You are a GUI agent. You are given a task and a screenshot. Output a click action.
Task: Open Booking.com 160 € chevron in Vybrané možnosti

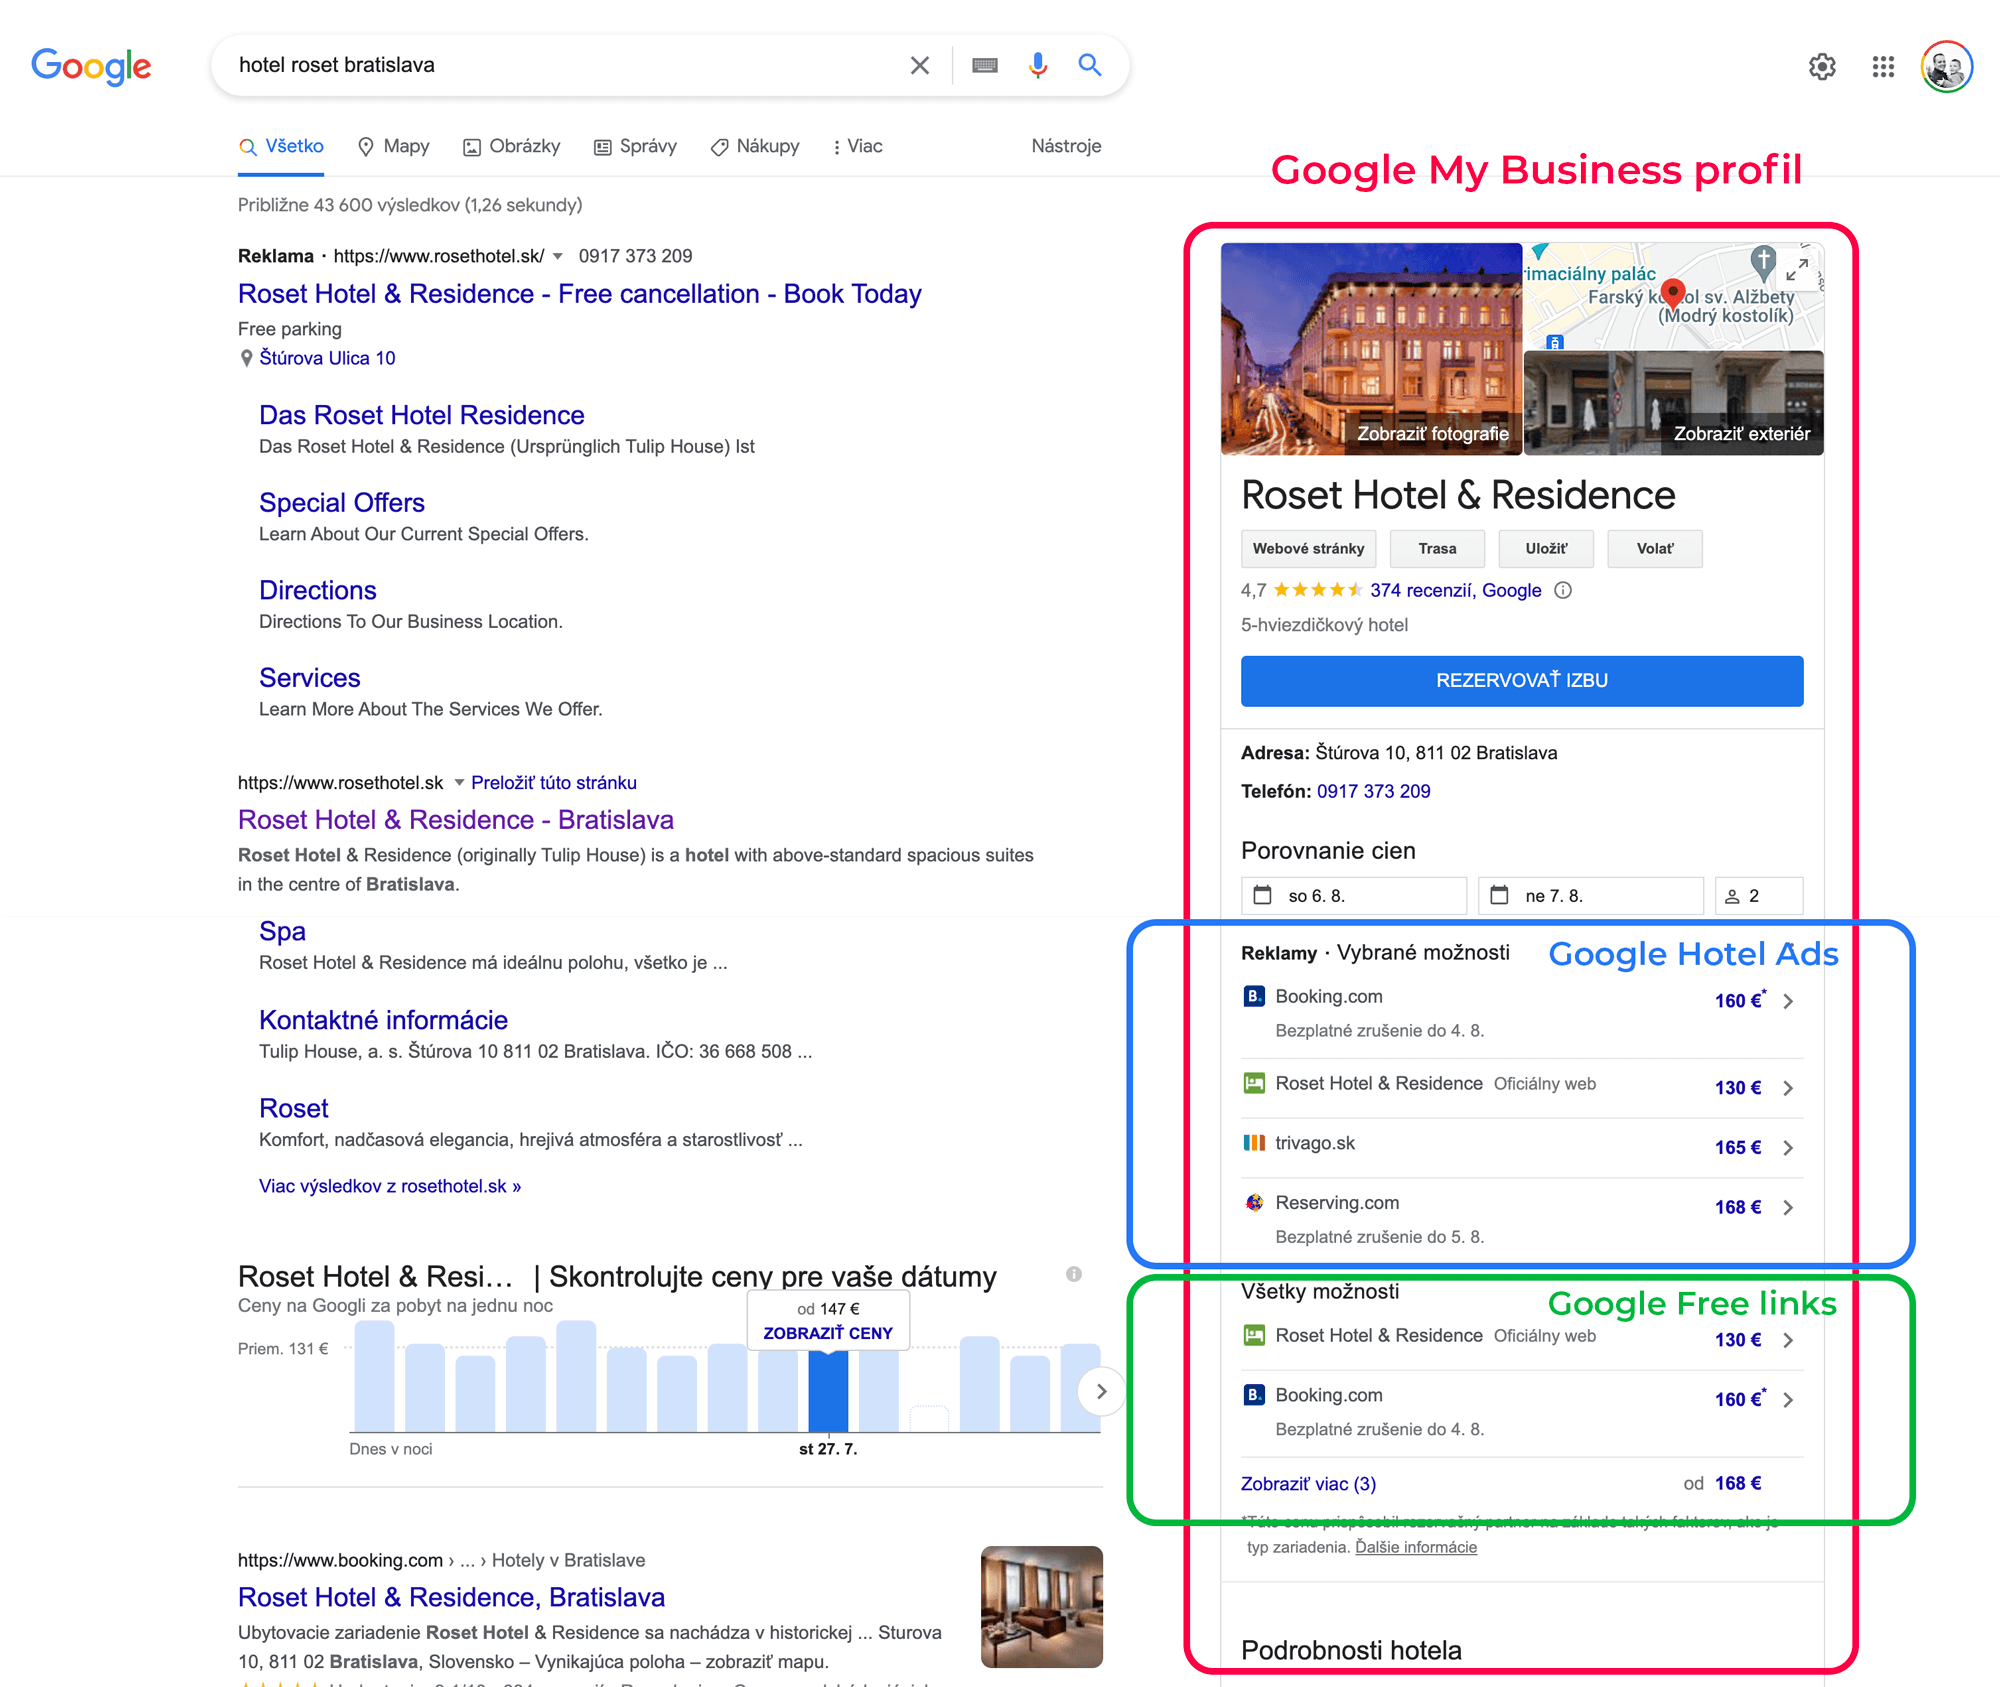tap(1789, 1001)
